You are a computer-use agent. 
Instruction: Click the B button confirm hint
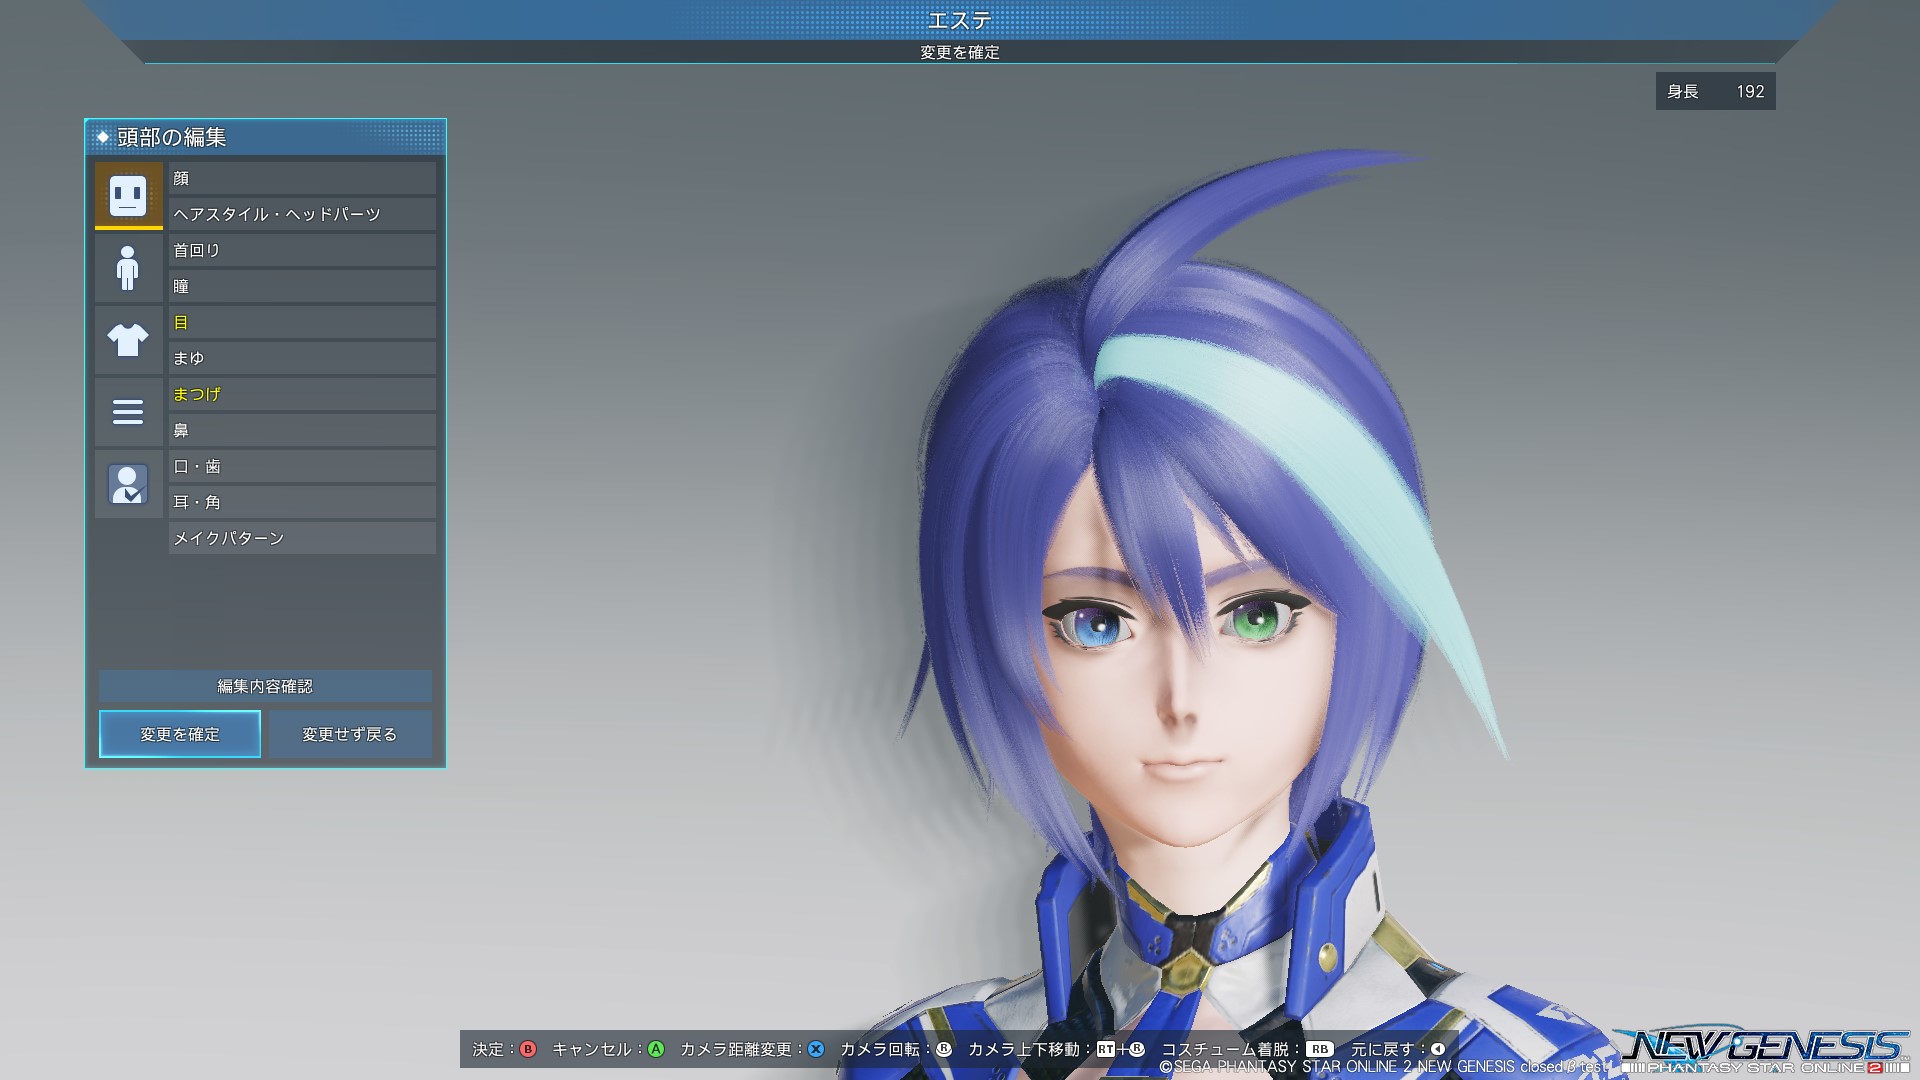pyautogui.click(x=528, y=1049)
